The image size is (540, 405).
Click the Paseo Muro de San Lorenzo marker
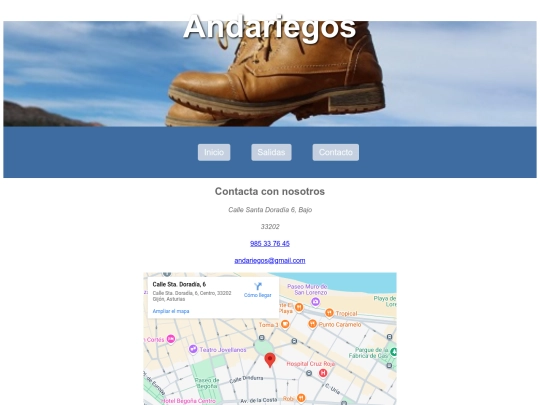pyautogui.click(x=315, y=302)
